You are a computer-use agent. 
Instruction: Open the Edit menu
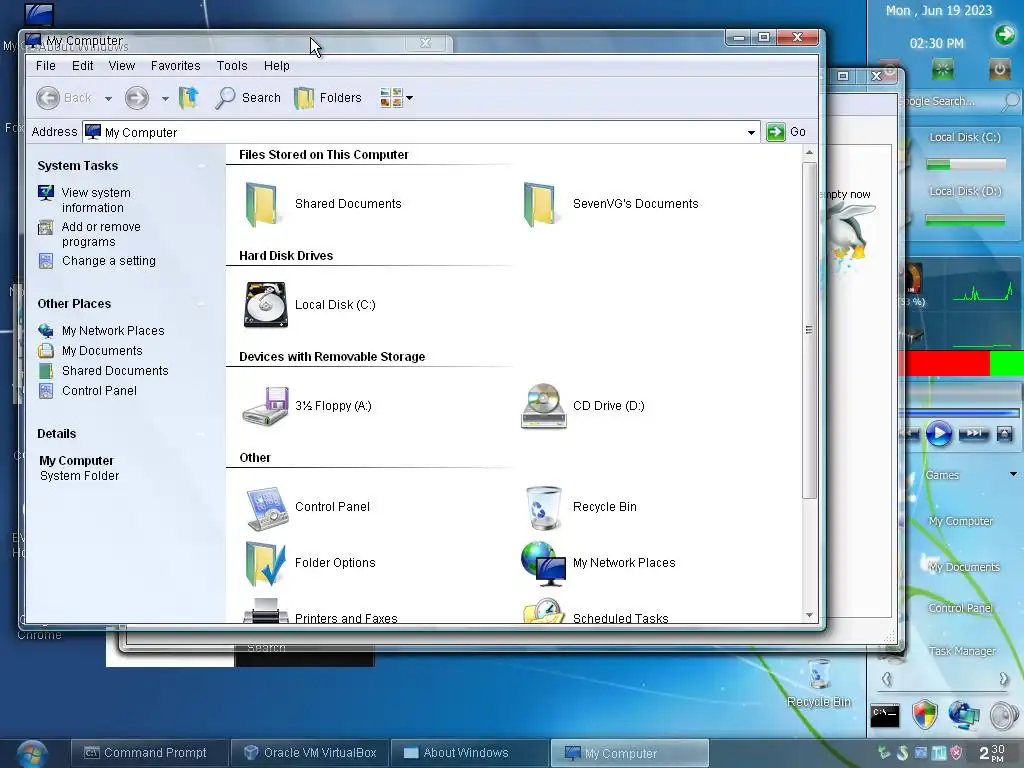coord(82,66)
